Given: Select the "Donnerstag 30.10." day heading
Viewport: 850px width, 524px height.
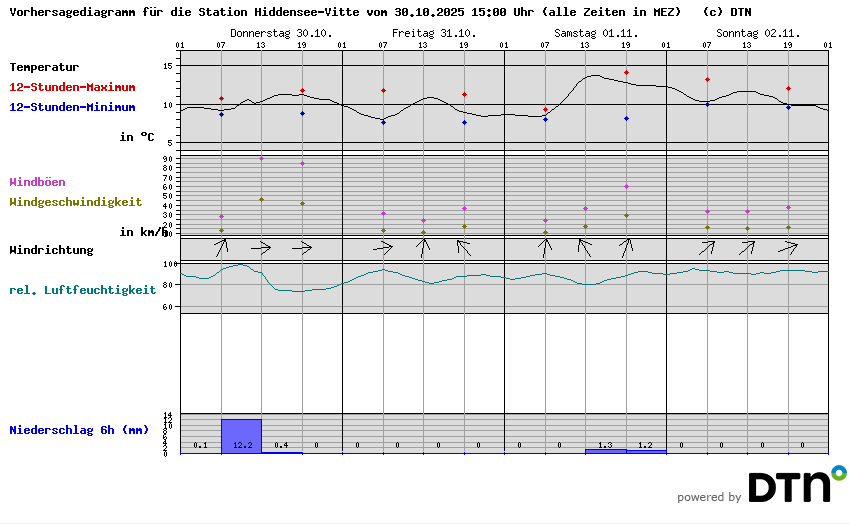Looking at the screenshot, I should tap(281, 33).
